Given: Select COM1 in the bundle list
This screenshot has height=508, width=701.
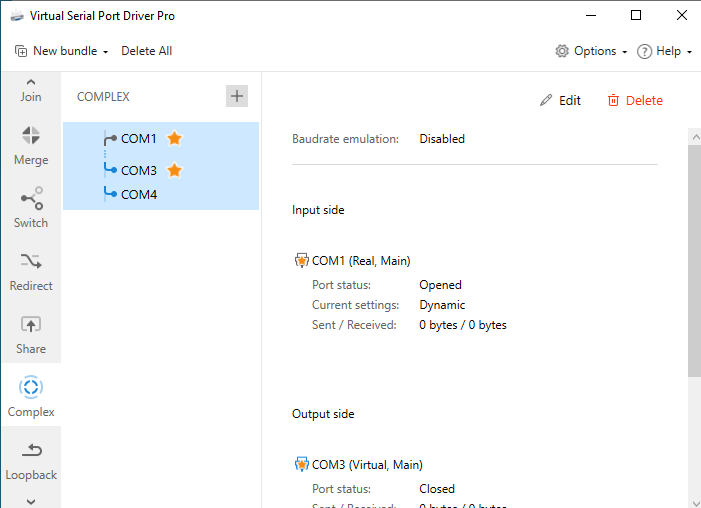Looking at the screenshot, I should (x=139, y=139).
